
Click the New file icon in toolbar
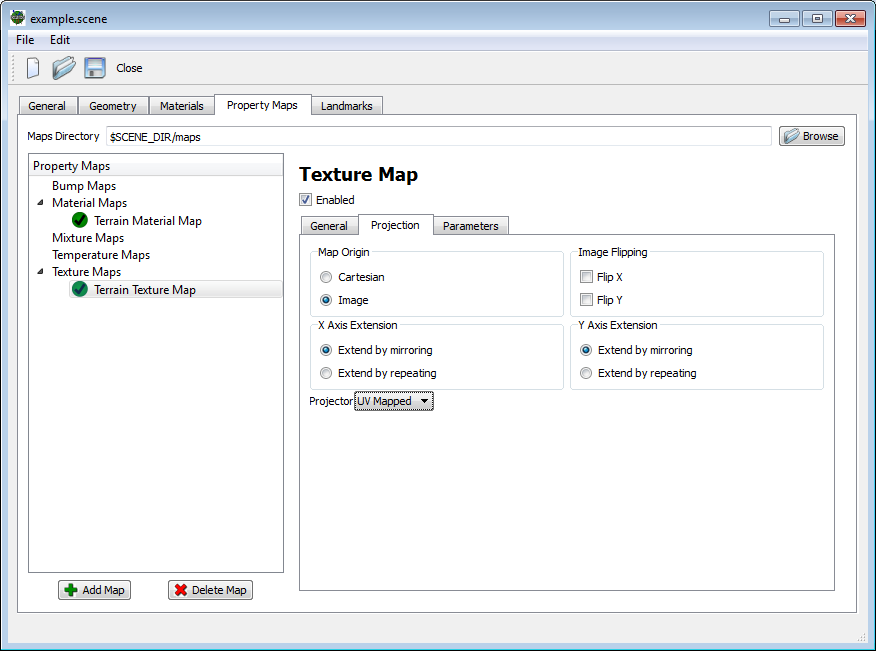pyautogui.click(x=33, y=68)
